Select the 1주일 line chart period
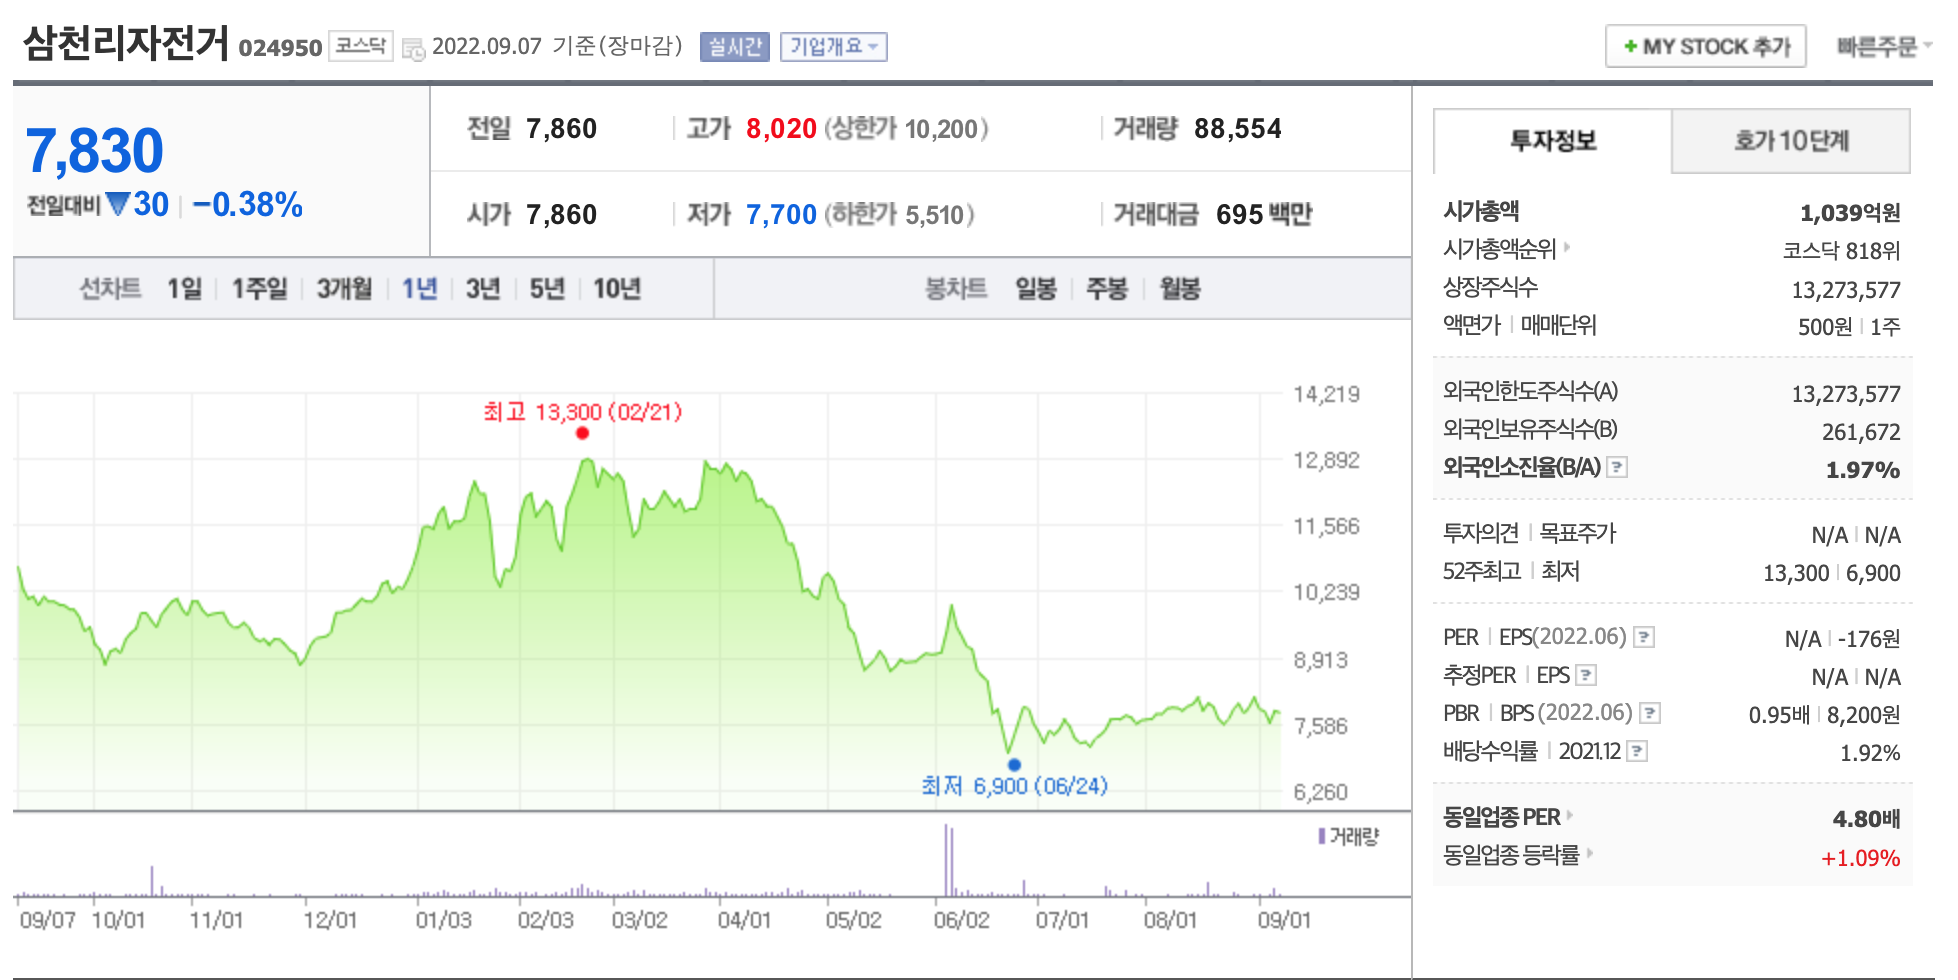This screenshot has width=1958, height=980. [x=259, y=289]
